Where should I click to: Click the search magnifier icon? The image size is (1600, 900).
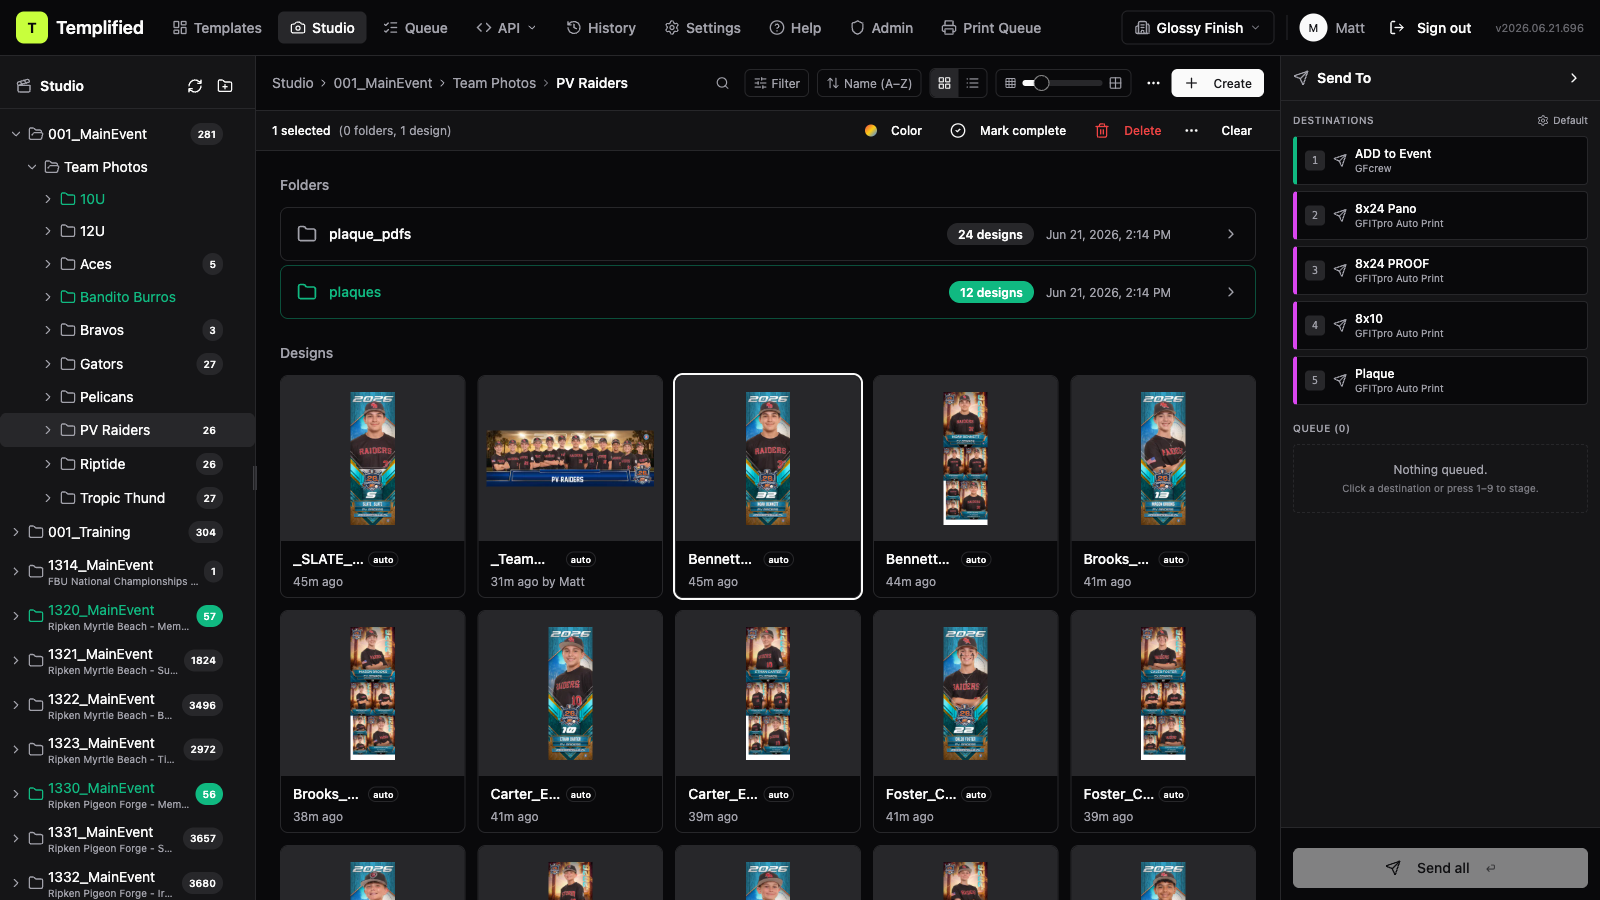pyautogui.click(x=722, y=83)
